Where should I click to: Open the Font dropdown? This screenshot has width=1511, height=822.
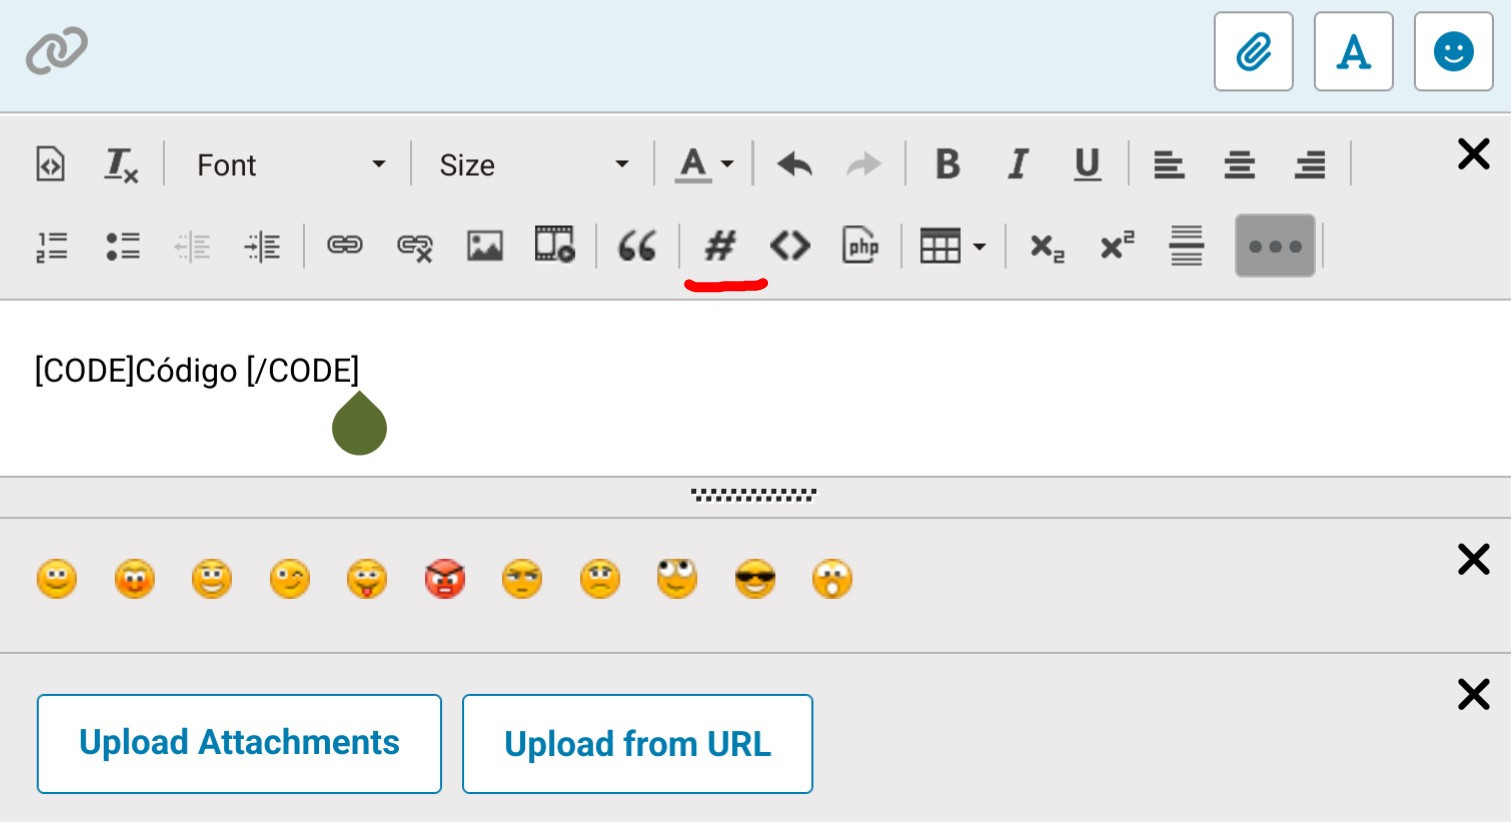pos(291,164)
